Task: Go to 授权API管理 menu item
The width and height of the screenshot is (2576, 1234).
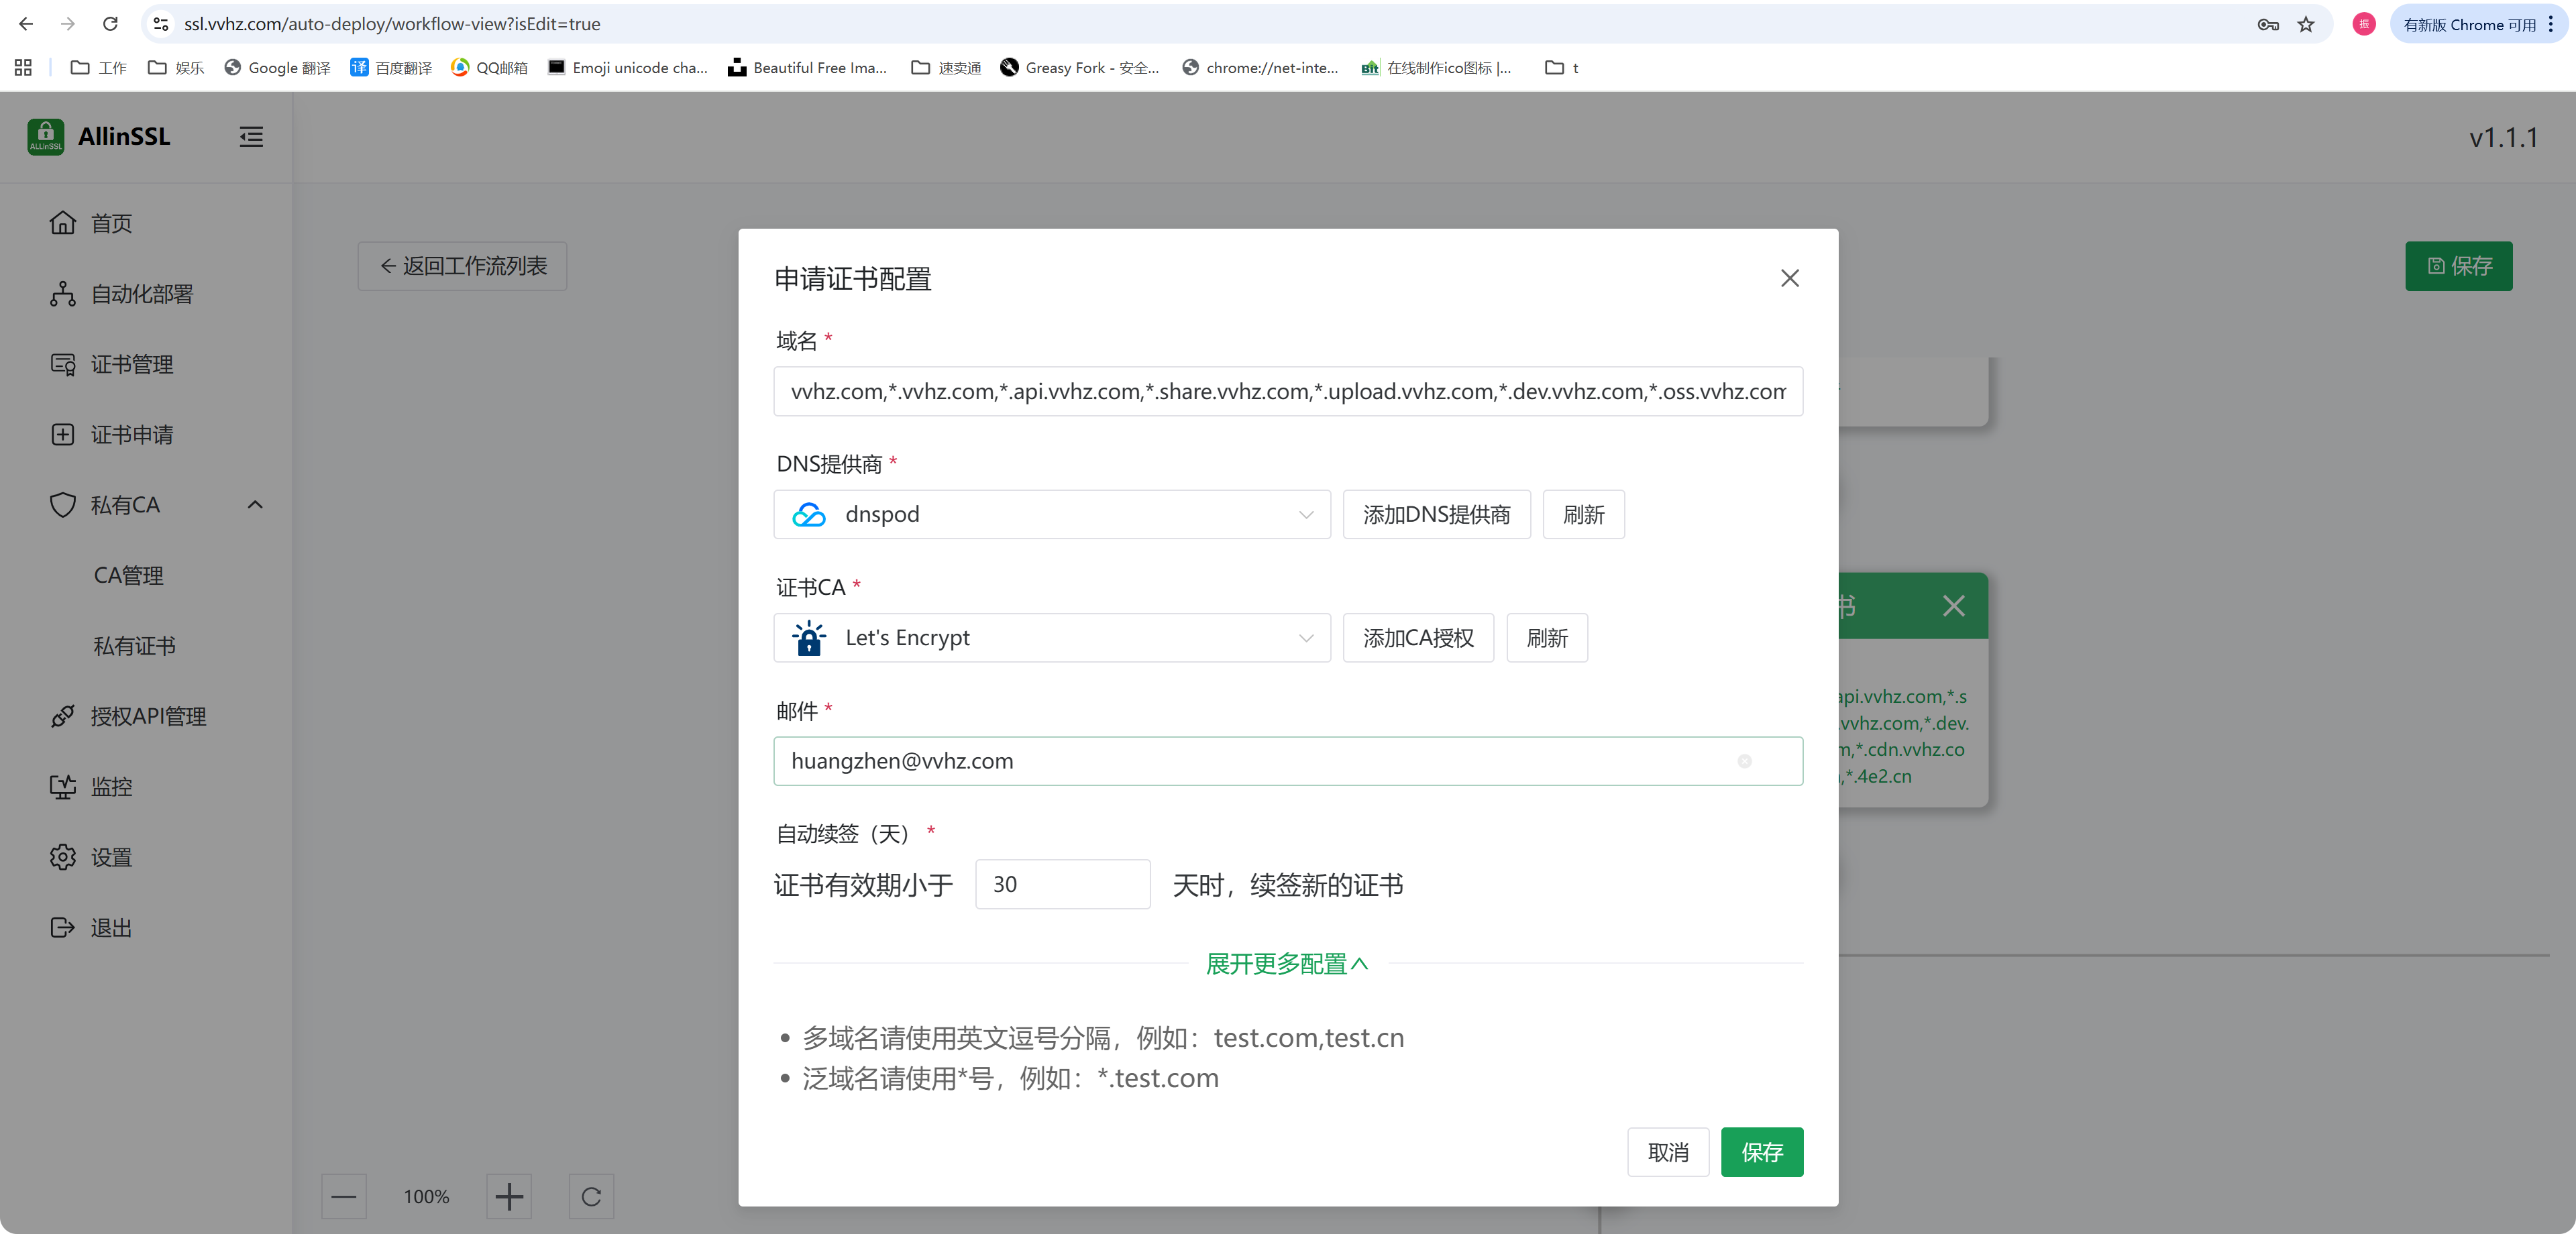Action: (148, 716)
